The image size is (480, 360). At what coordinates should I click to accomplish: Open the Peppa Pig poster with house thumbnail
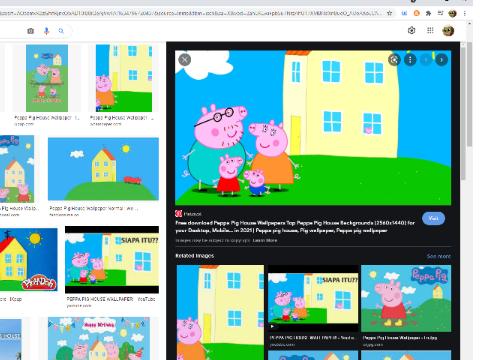click(x=17, y=169)
